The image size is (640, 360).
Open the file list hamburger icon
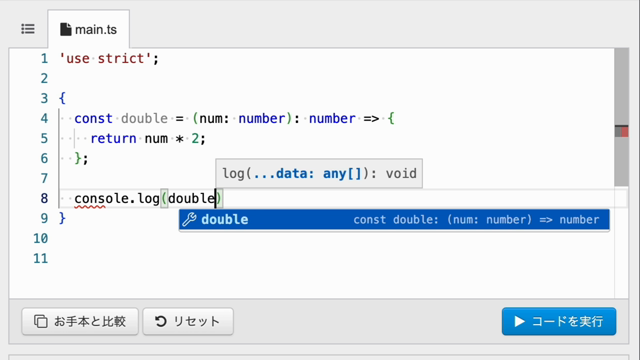pos(28,29)
